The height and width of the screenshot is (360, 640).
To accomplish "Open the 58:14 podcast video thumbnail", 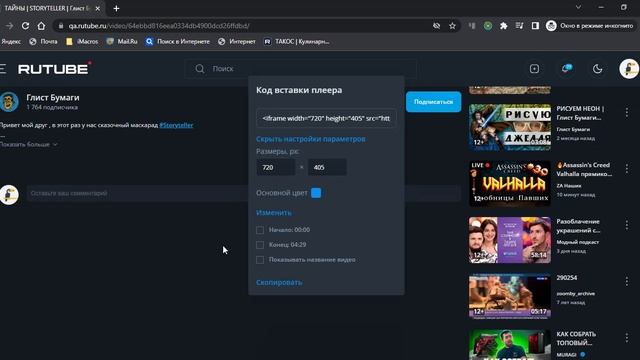I will point(510,240).
